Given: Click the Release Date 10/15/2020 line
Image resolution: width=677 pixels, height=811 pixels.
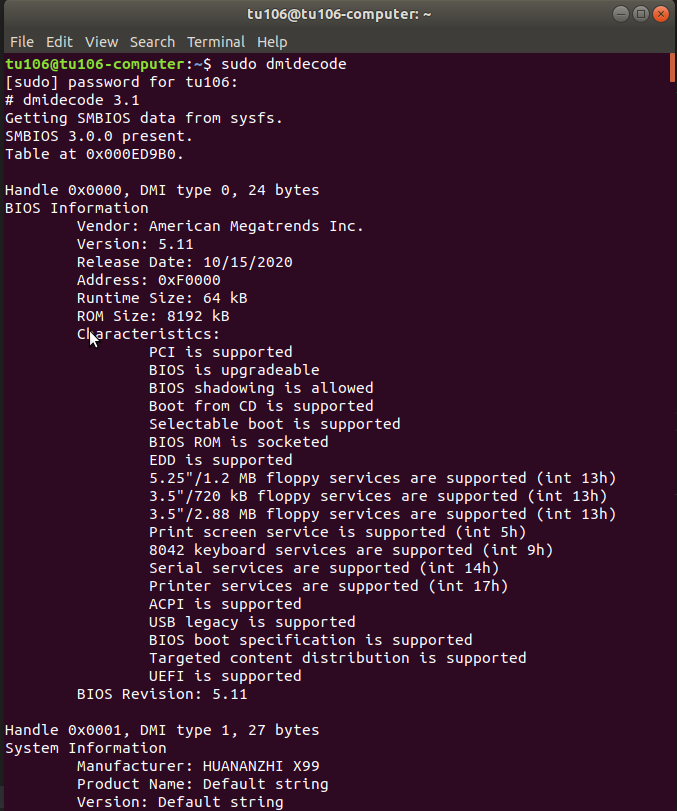Looking at the screenshot, I should pyautogui.click(x=185, y=262).
